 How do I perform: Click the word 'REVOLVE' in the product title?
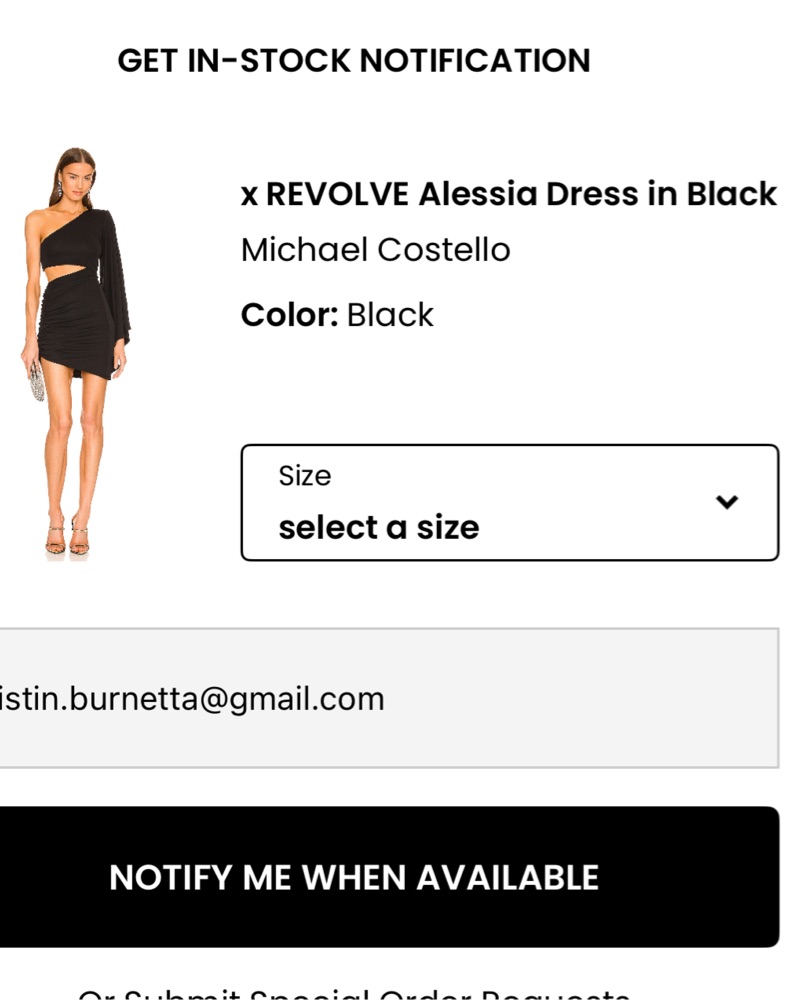337,194
